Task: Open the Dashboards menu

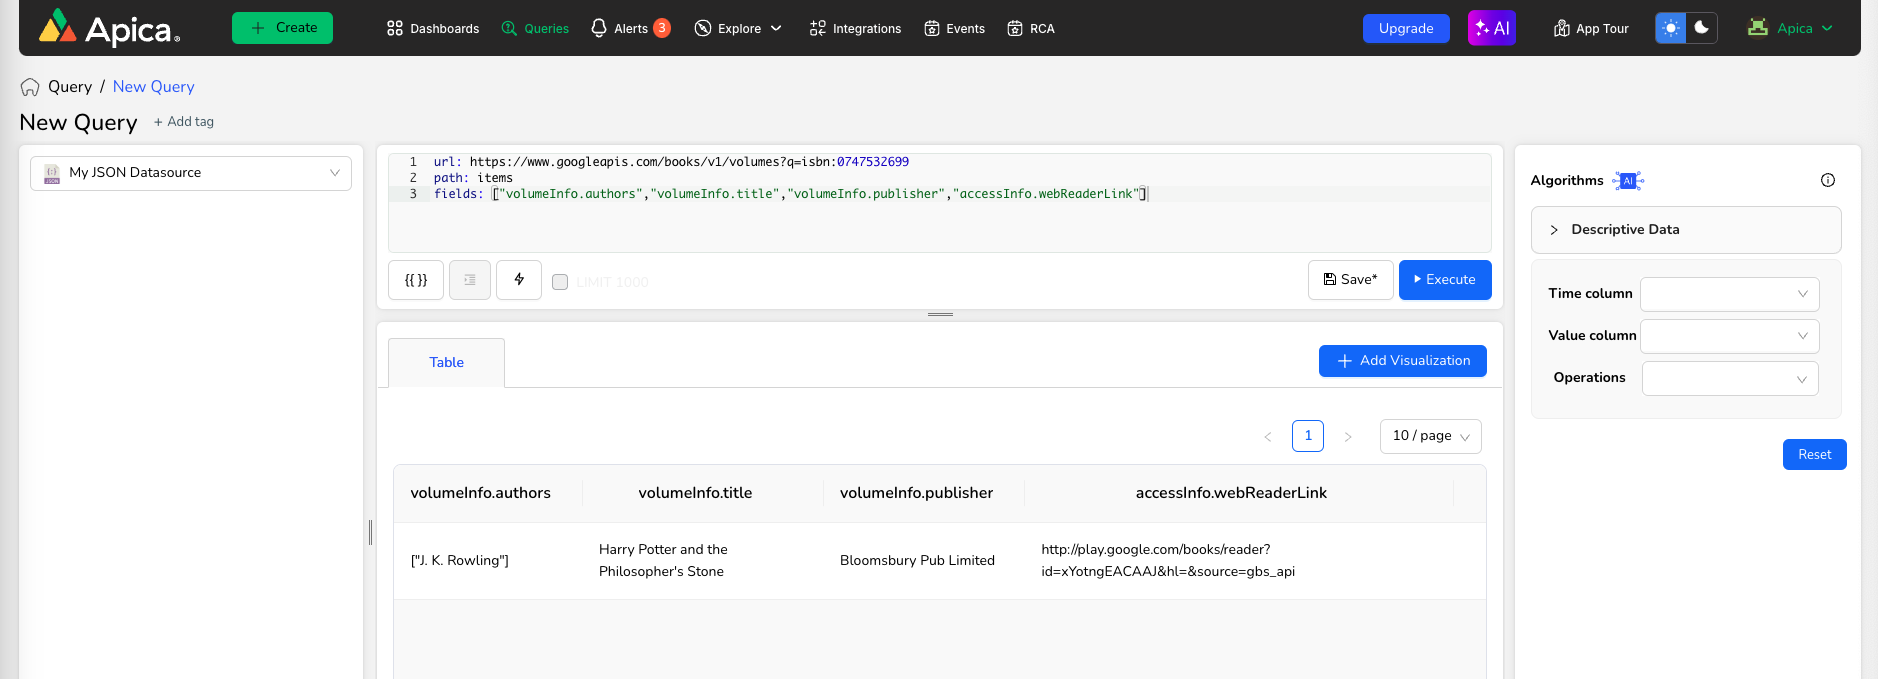Action: pos(433,28)
